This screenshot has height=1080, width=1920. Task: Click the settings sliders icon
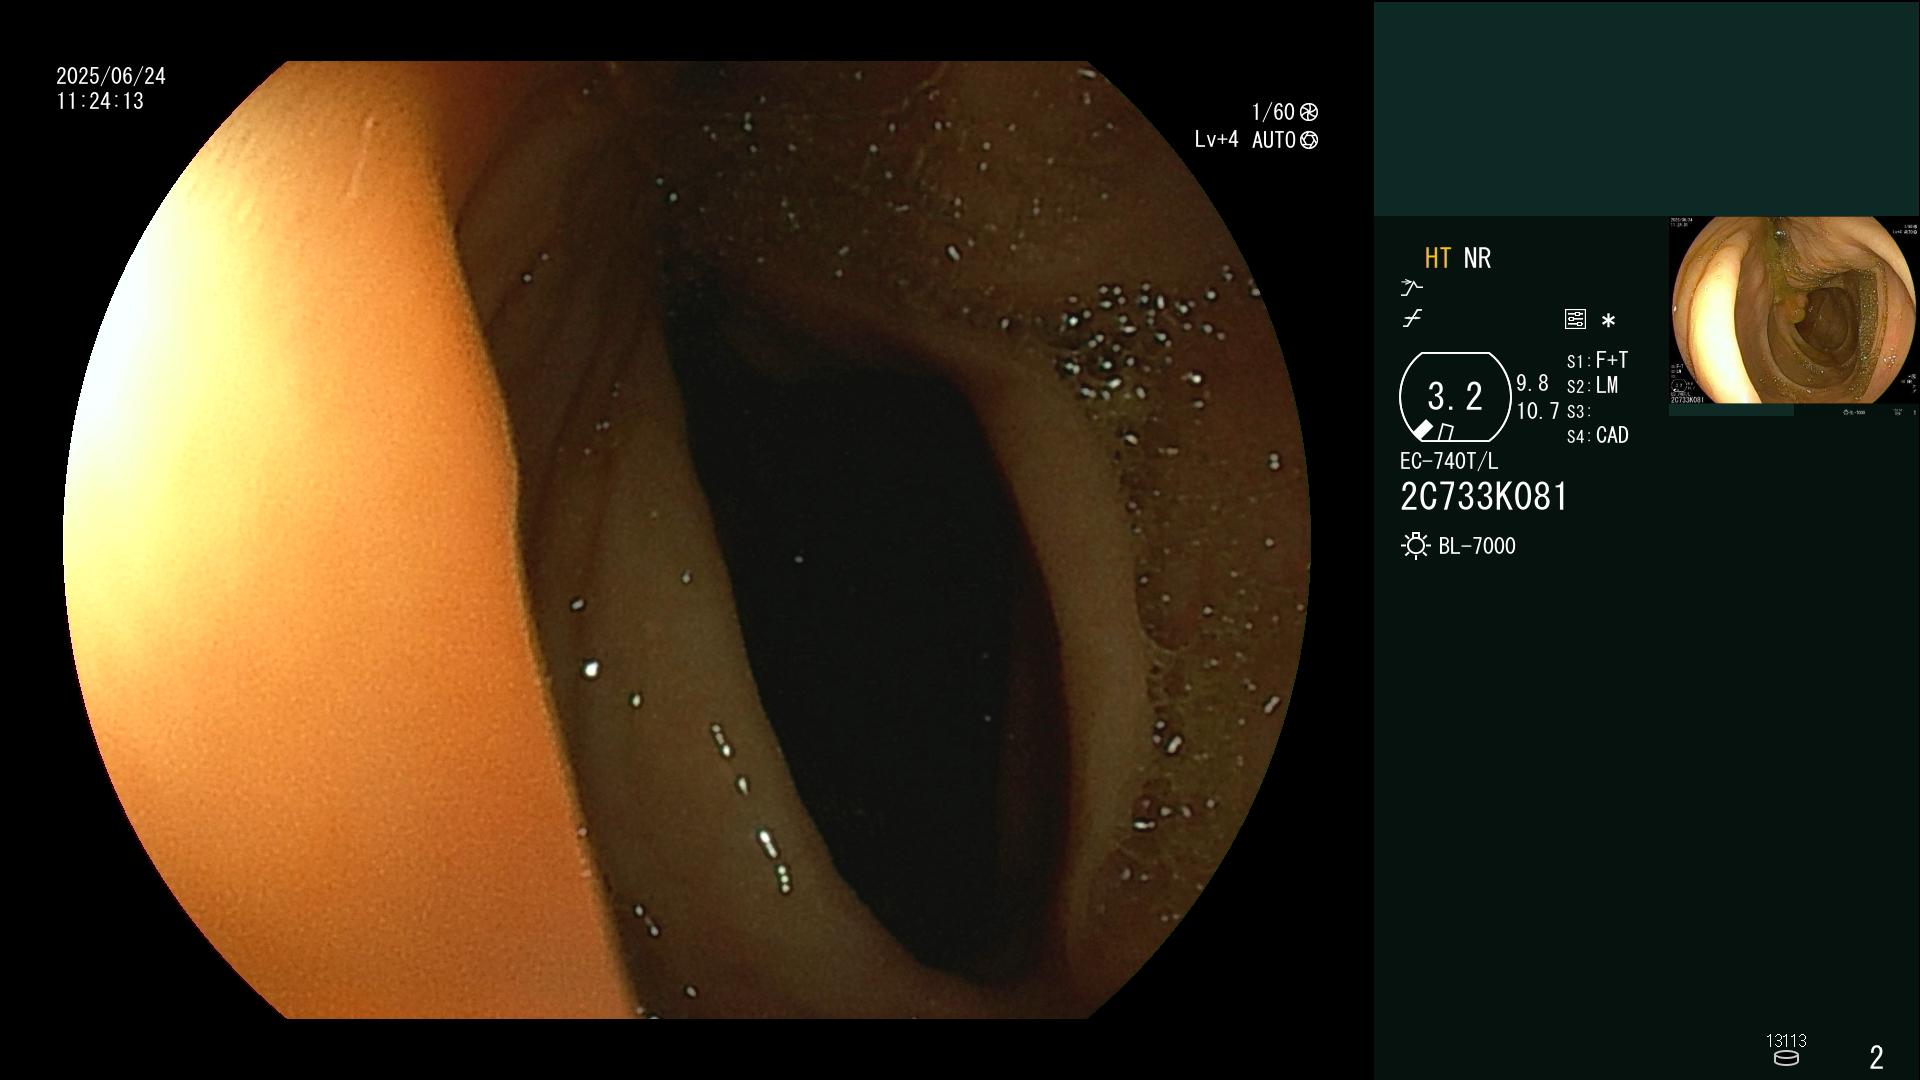(x=1575, y=319)
